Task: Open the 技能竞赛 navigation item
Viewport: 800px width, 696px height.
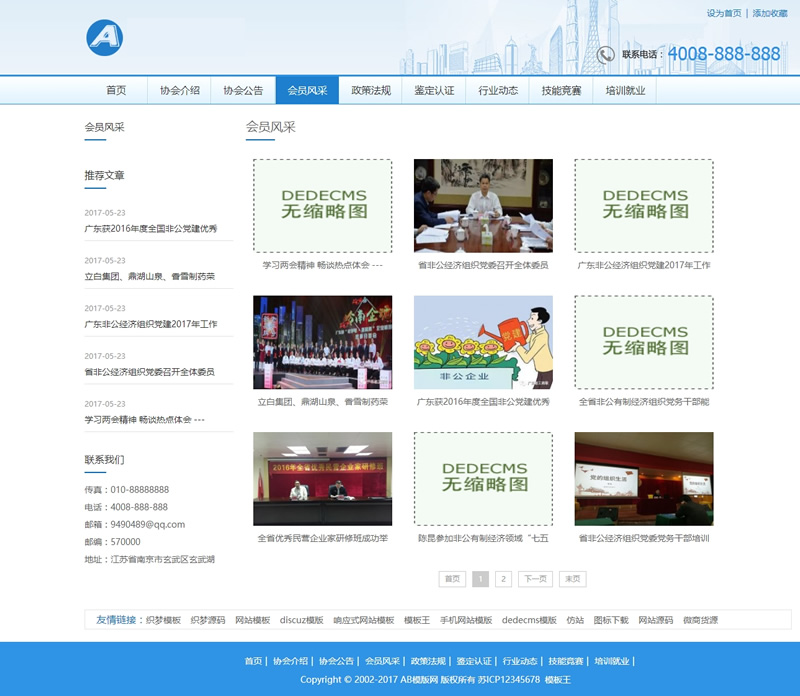Action: pyautogui.click(x=561, y=90)
